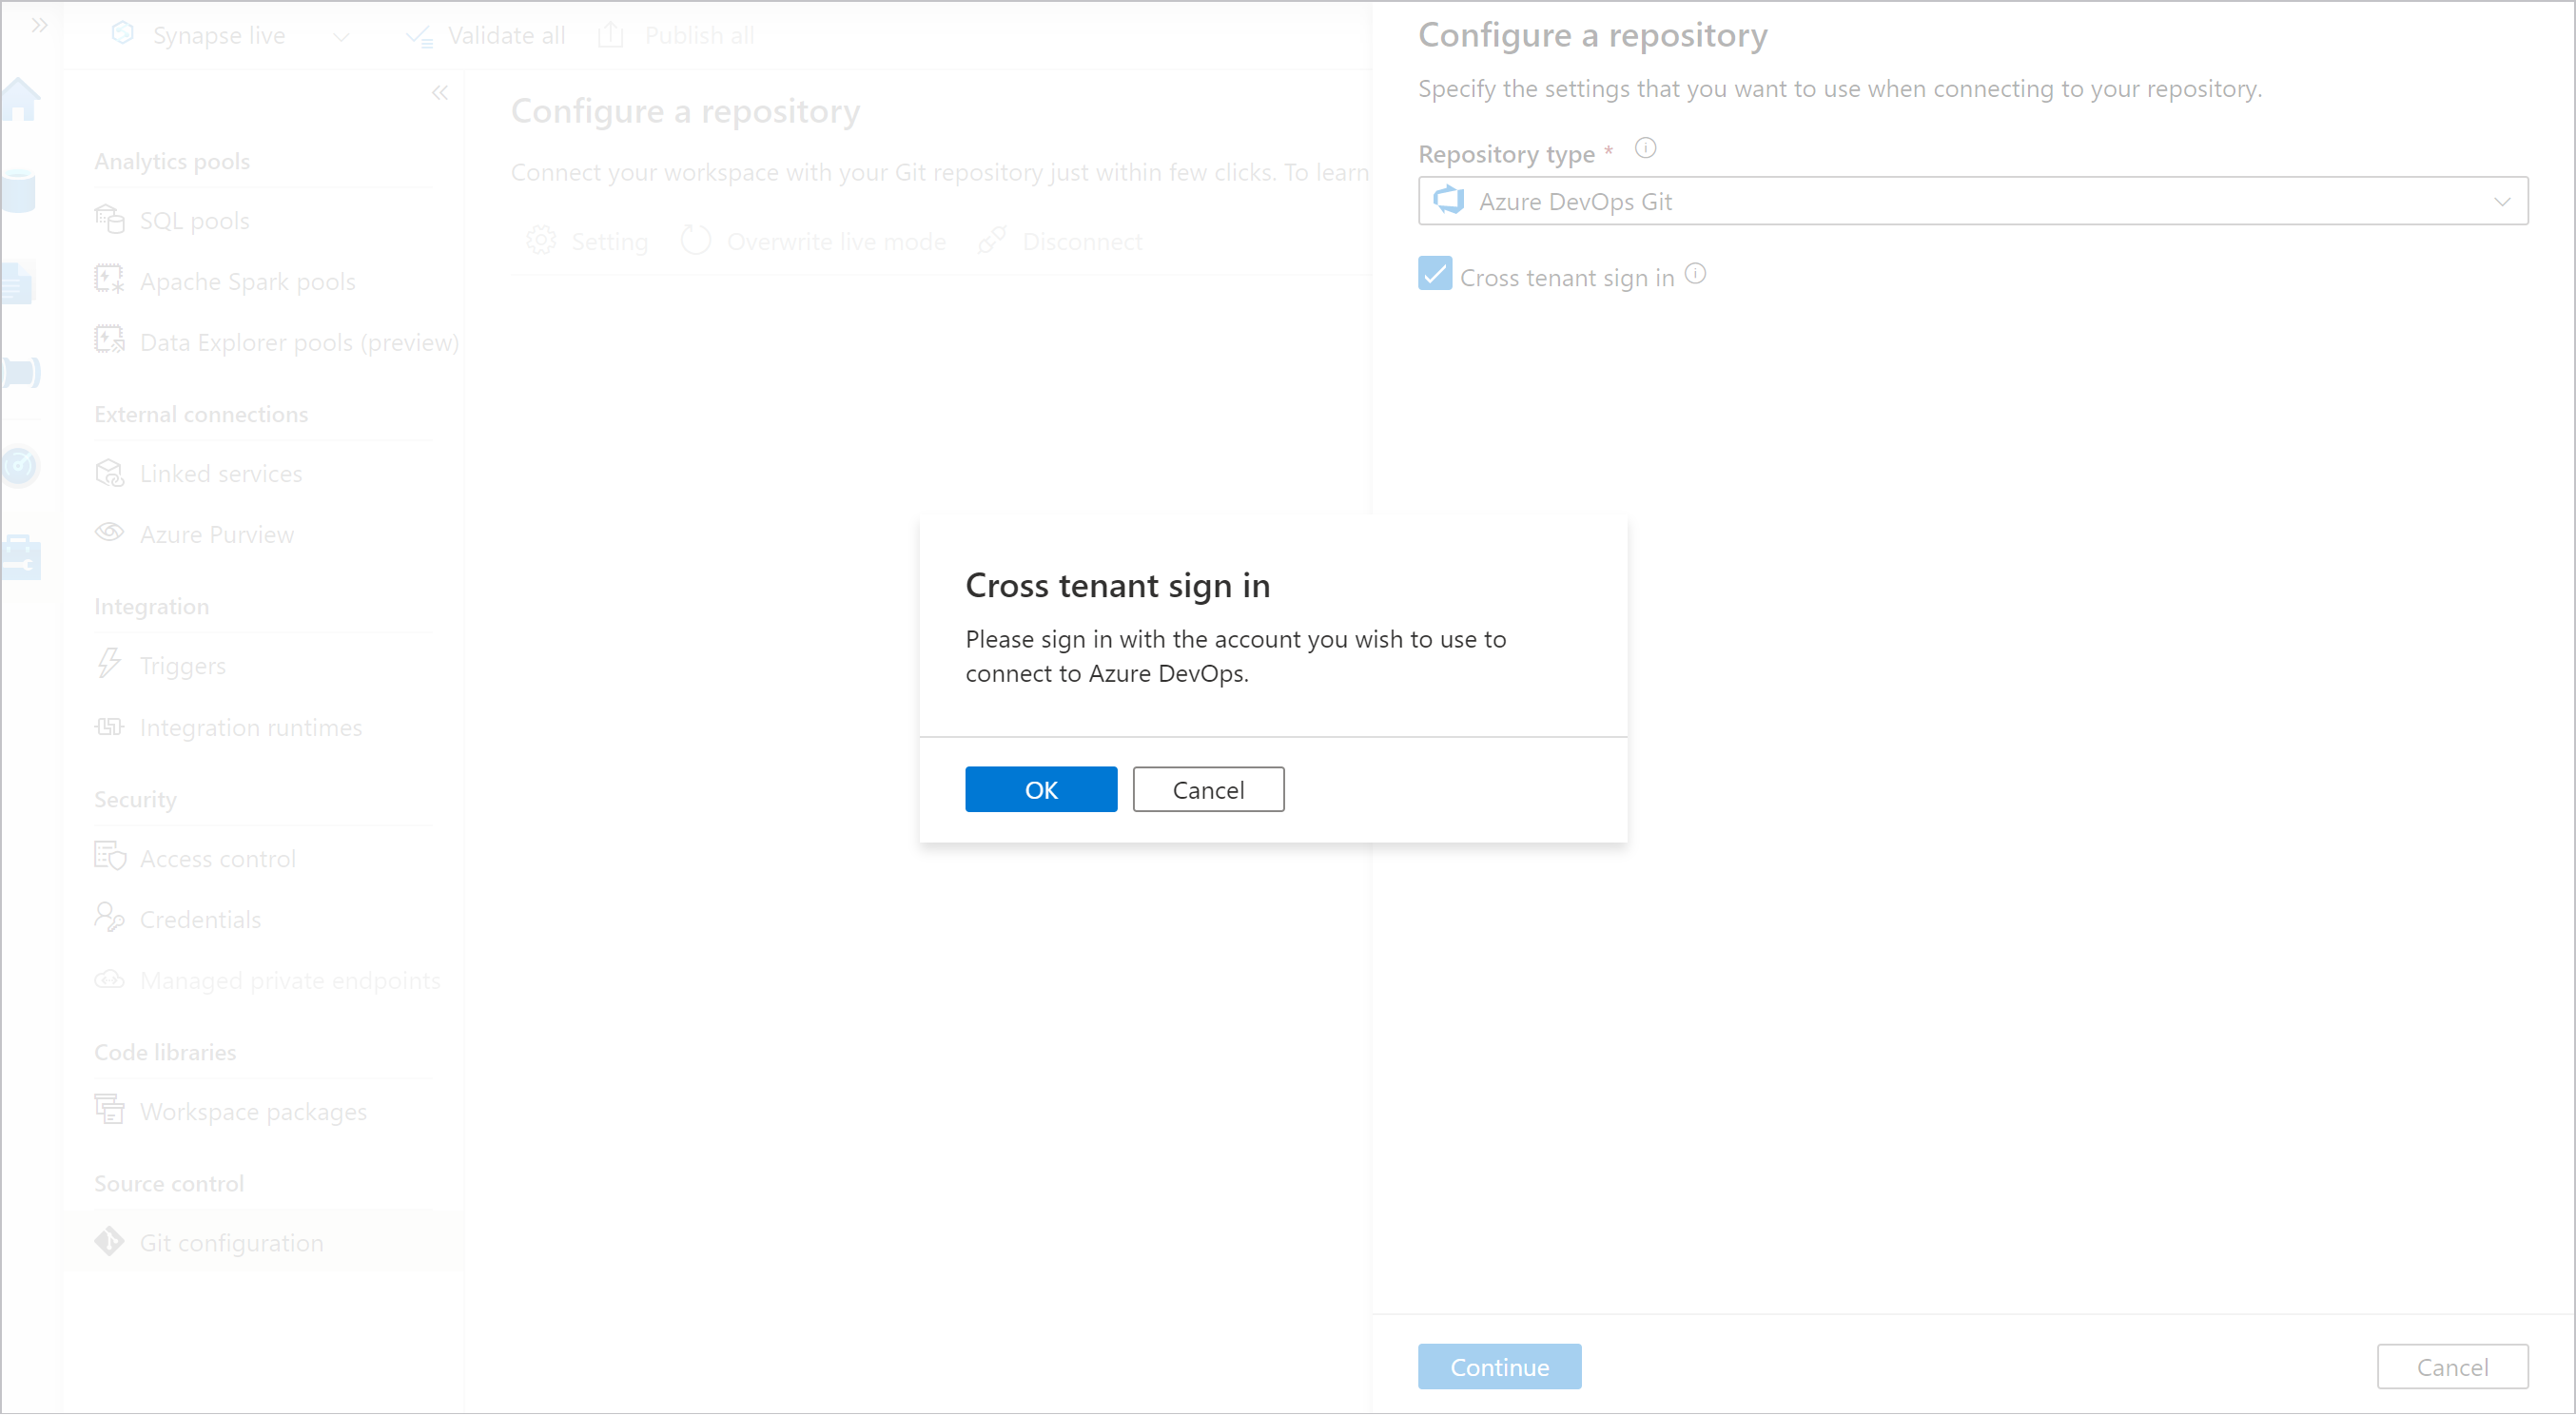
Task: Click the Triggers icon in Integration
Action: click(x=111, y=666)
